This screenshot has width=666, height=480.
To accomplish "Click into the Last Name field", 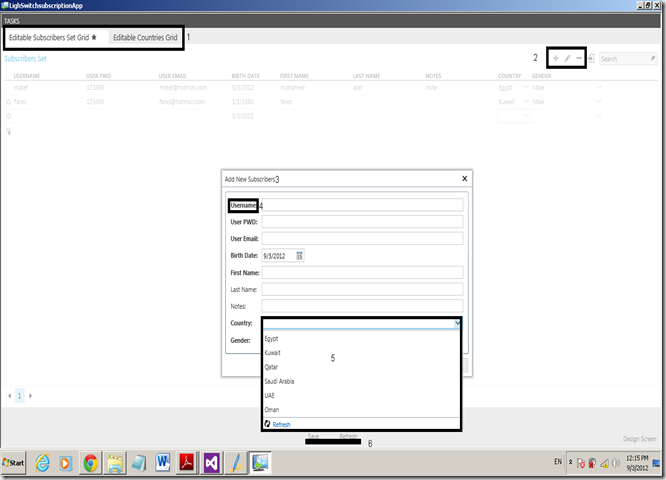I will pos(362,289).
